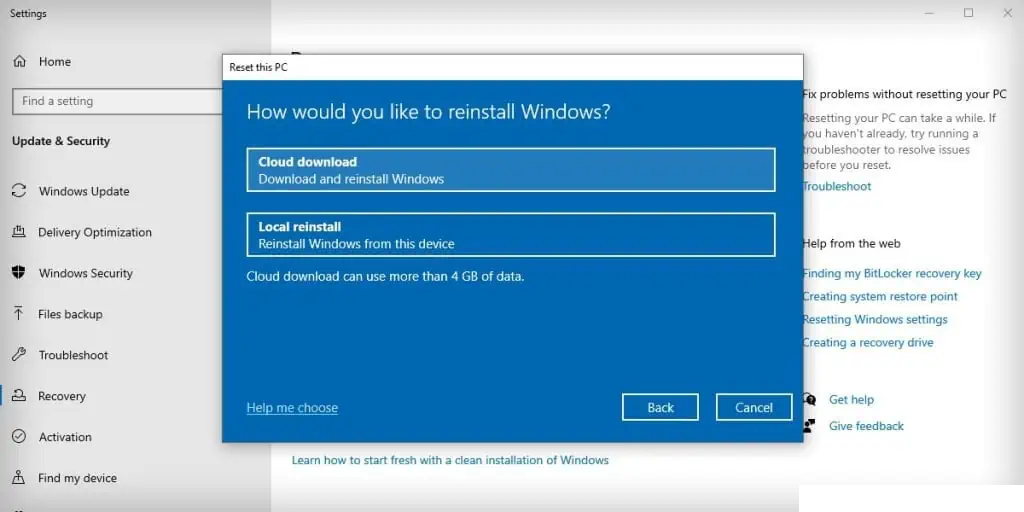Open Creating a recovery drive link
Viewport: 1024px width, 512px height.
tap(867, 342)
